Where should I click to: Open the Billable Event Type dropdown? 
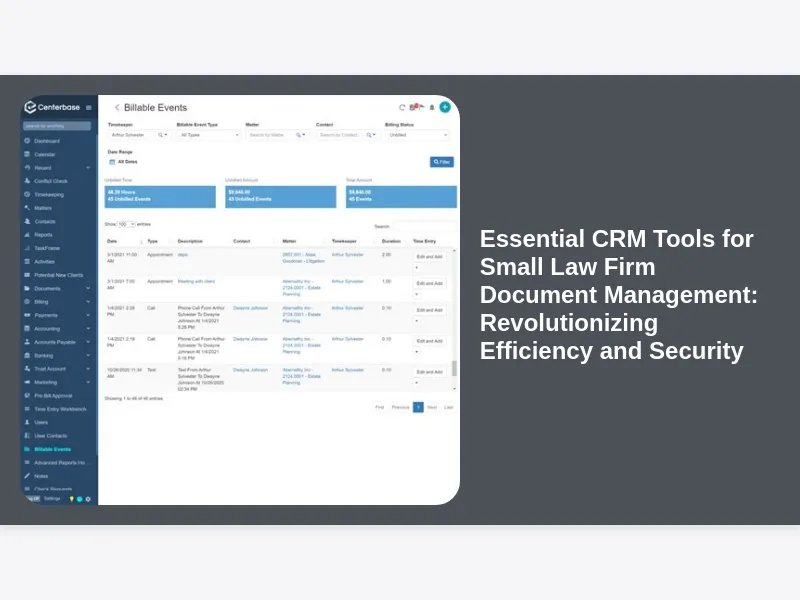(208, 134)
